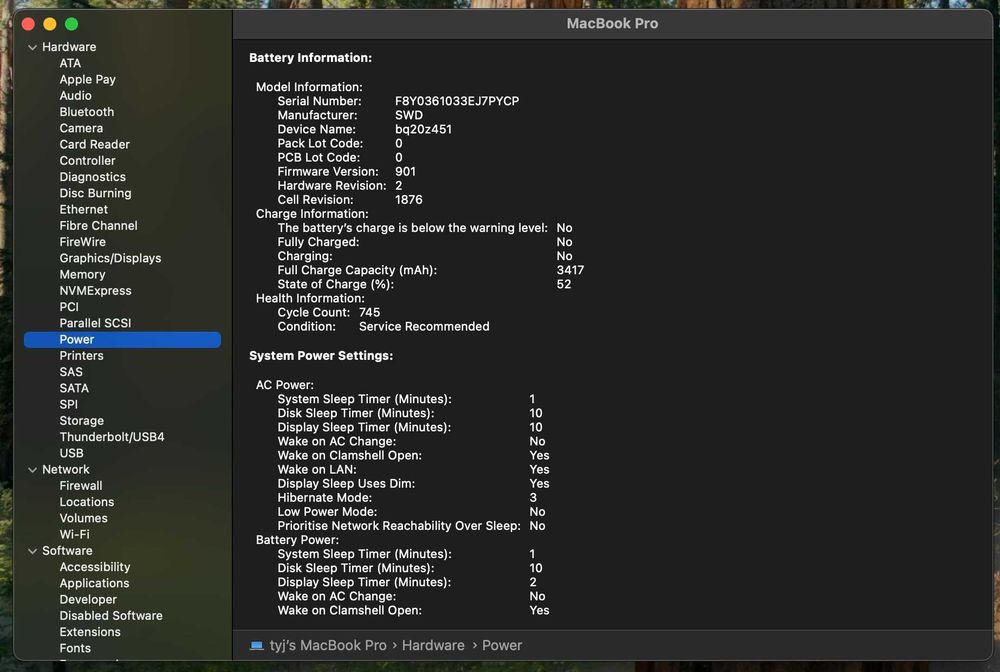Screen dimensions: 1000x672
Task: Open the Audio hardware entry
Action: coord(75,96)
